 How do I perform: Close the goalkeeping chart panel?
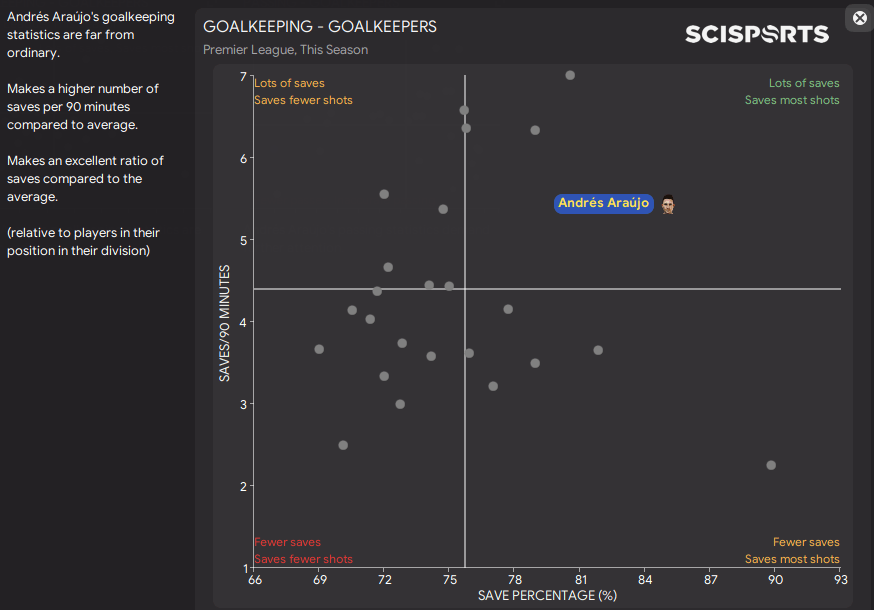tap(859, 17)
